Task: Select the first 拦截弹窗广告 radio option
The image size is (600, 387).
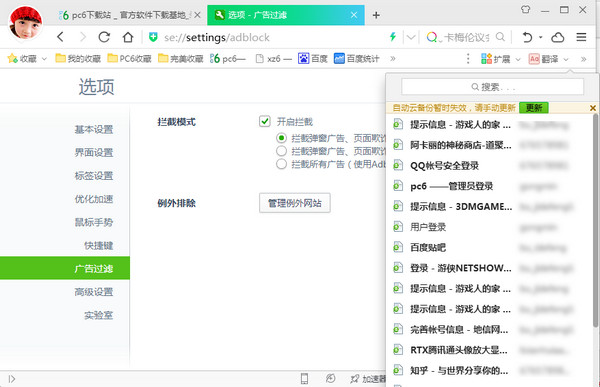Action: click(281, 137)
